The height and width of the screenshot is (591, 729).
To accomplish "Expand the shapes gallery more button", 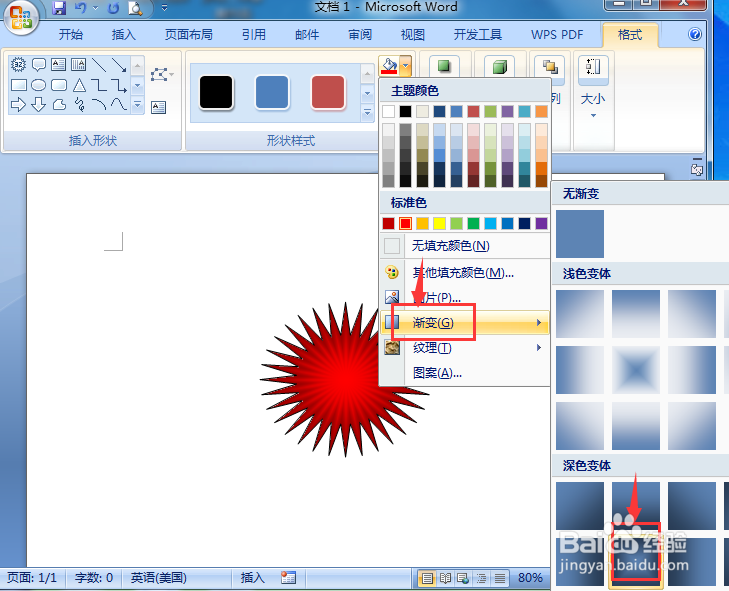I will (138, 105).
